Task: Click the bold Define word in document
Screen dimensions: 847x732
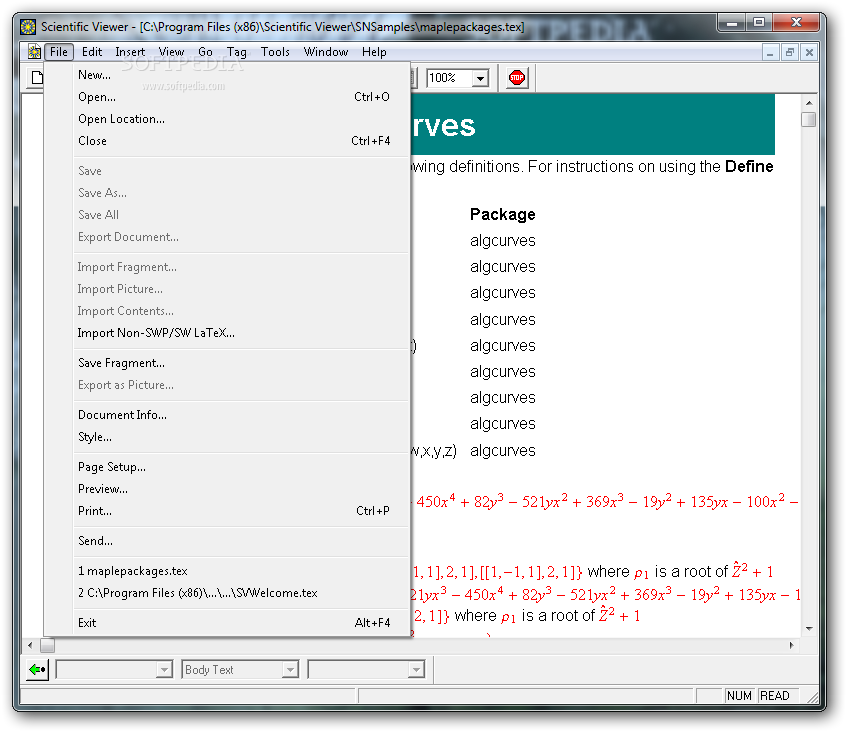Action: [x=749, y=166]
